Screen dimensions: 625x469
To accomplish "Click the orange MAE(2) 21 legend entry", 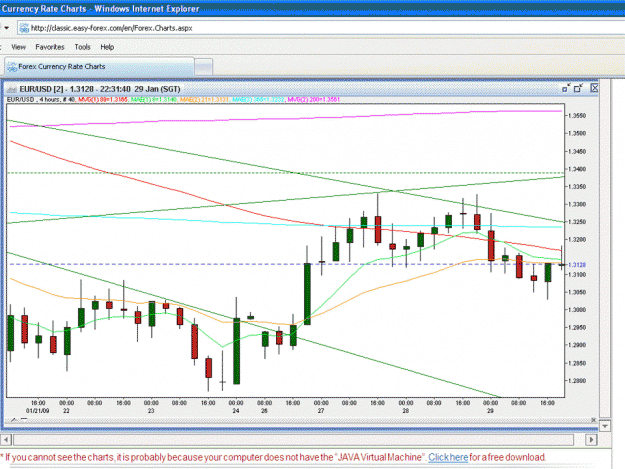I will 204,99.
